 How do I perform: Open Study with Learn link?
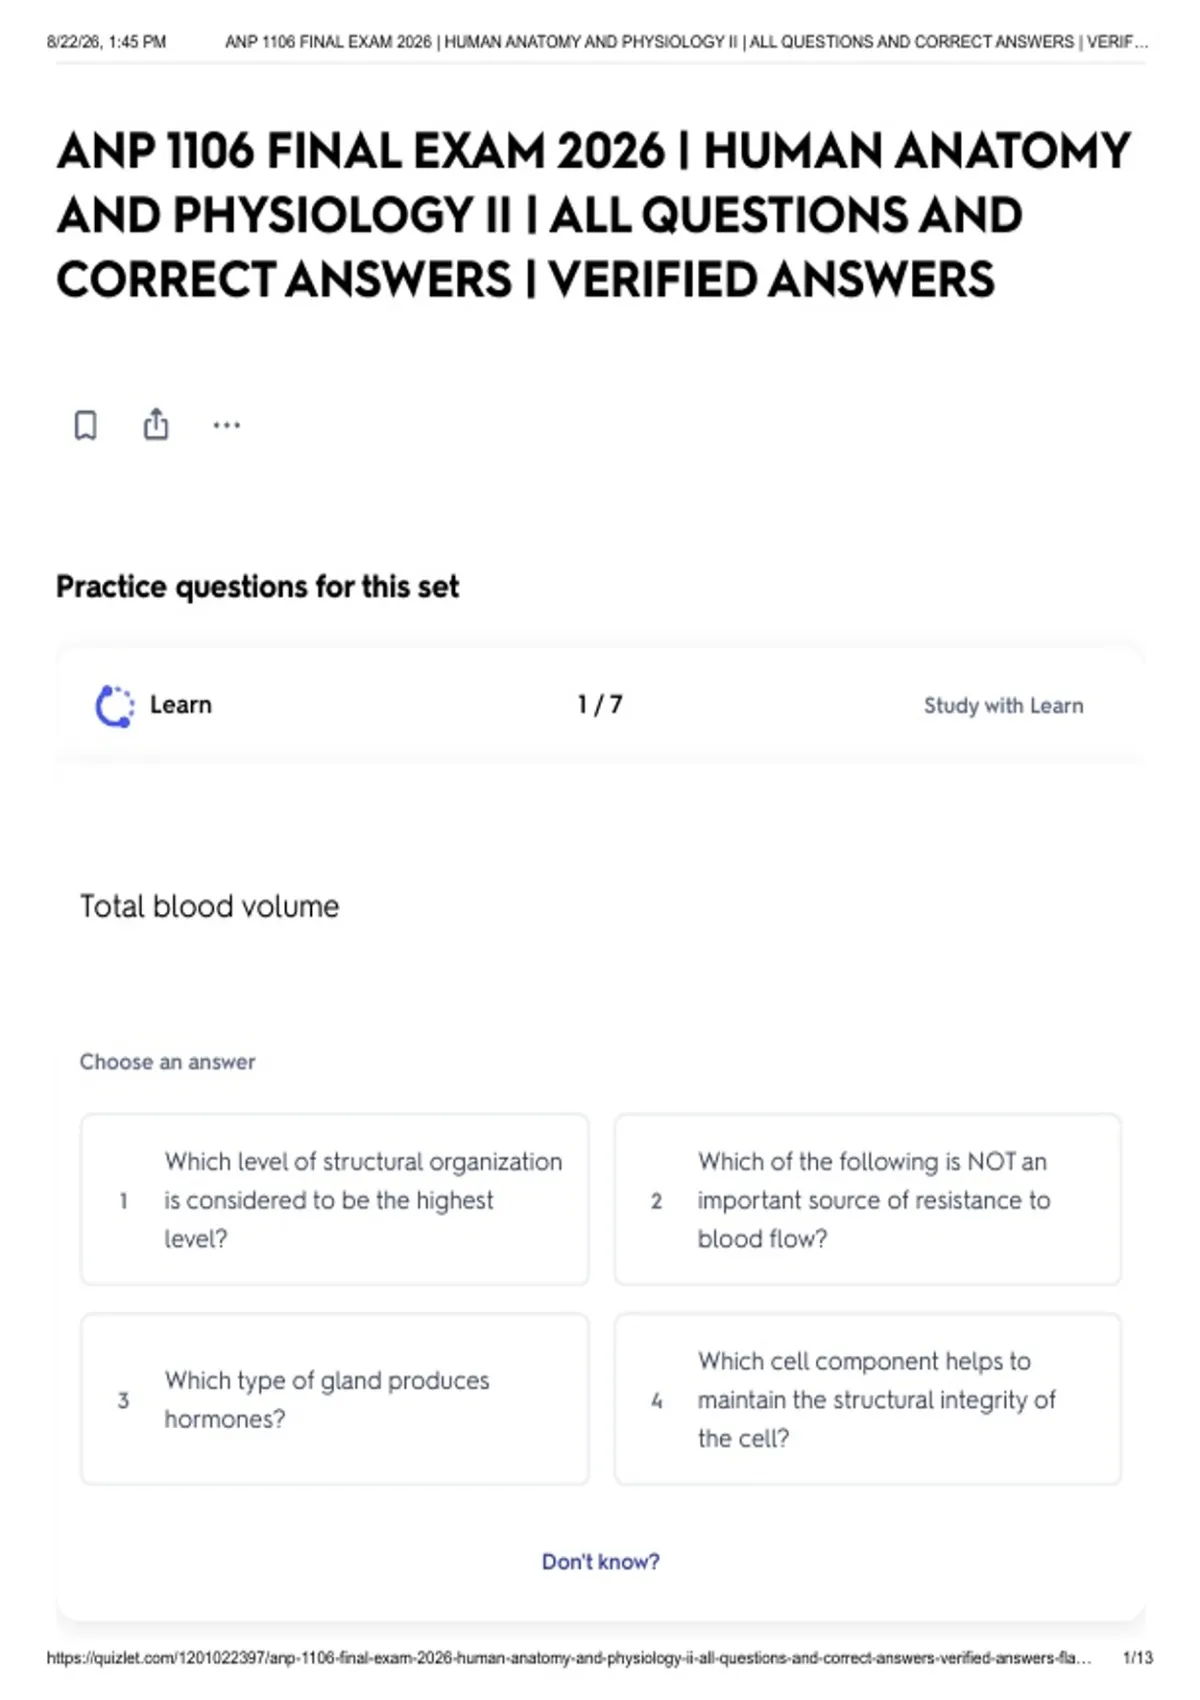tap(1003, 706)
